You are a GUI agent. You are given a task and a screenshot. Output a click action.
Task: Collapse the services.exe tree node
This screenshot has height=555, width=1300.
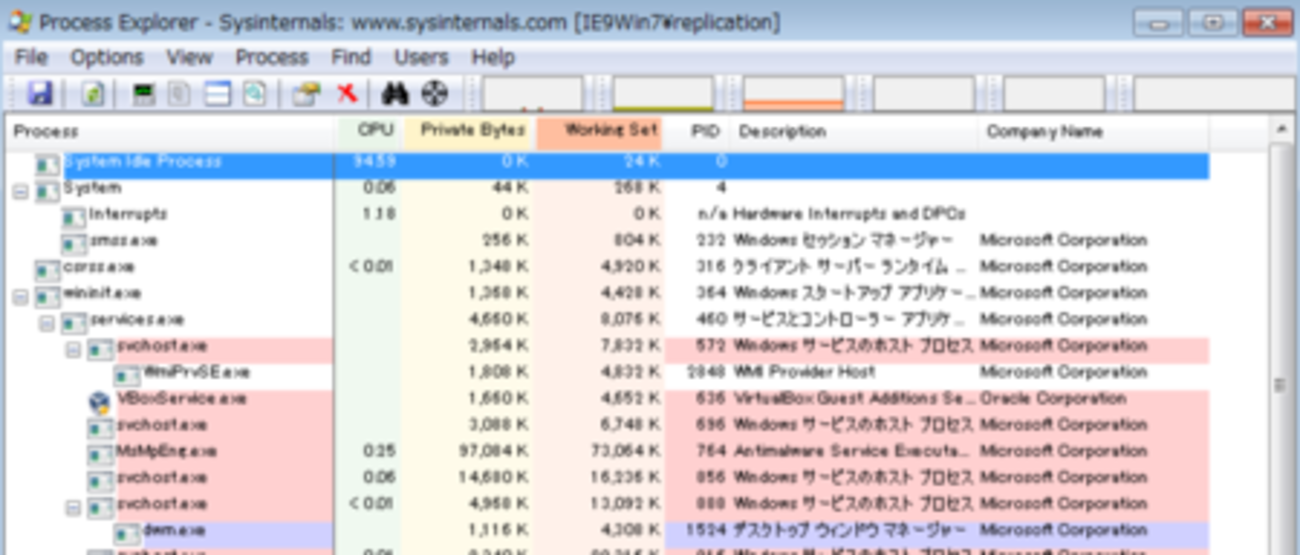46,322
